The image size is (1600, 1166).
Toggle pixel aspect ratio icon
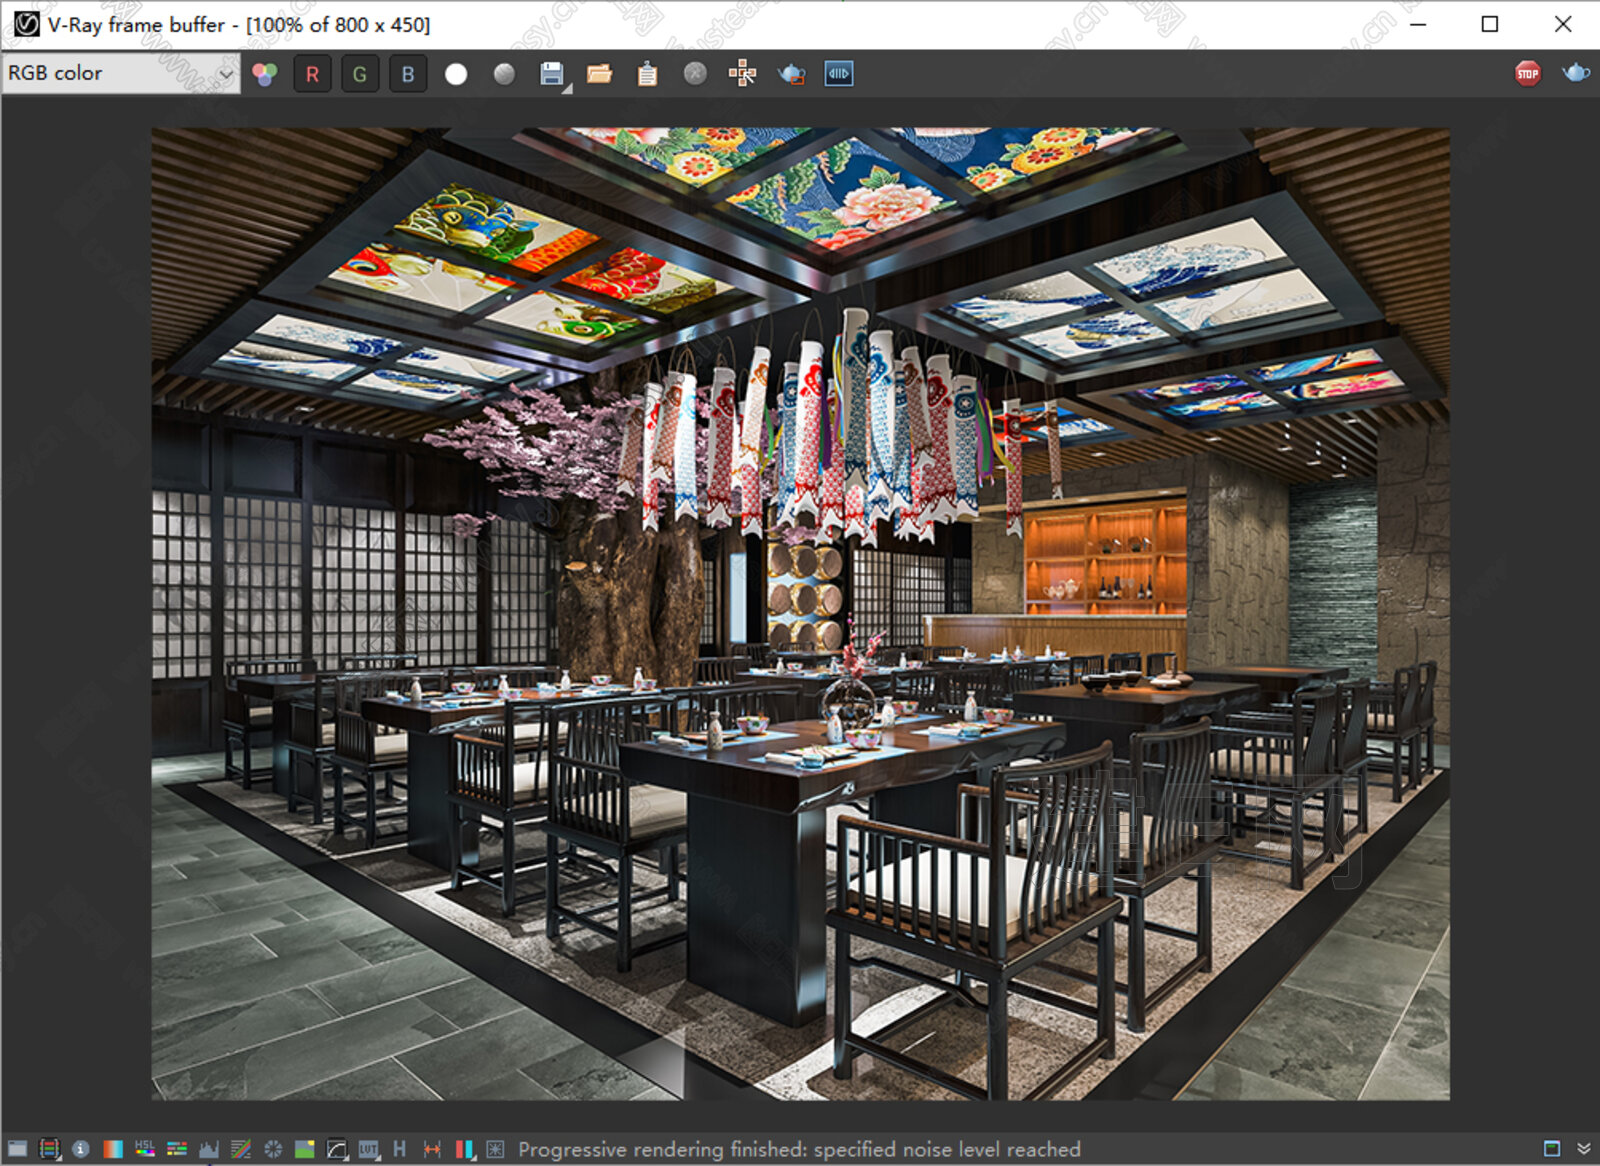pos(432,1149)
